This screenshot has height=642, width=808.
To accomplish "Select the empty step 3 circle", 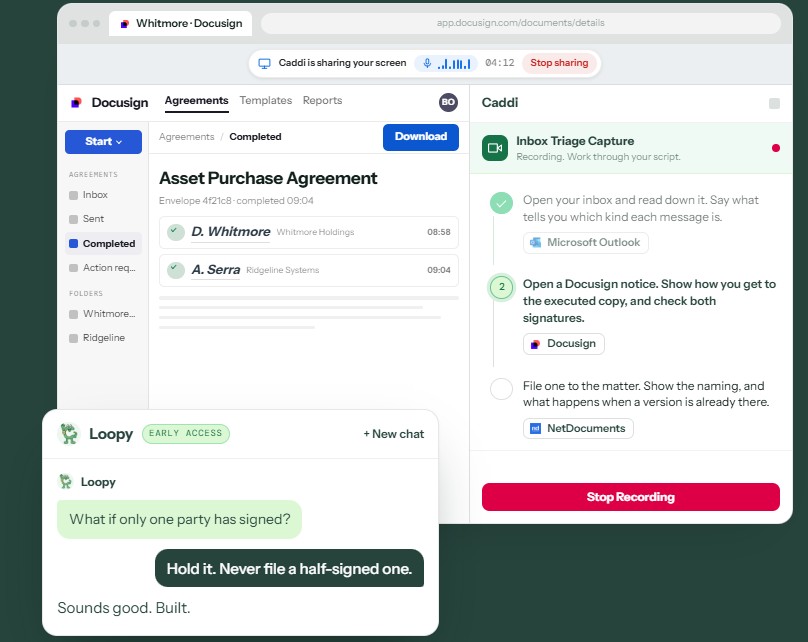I will tap(501, 389).
